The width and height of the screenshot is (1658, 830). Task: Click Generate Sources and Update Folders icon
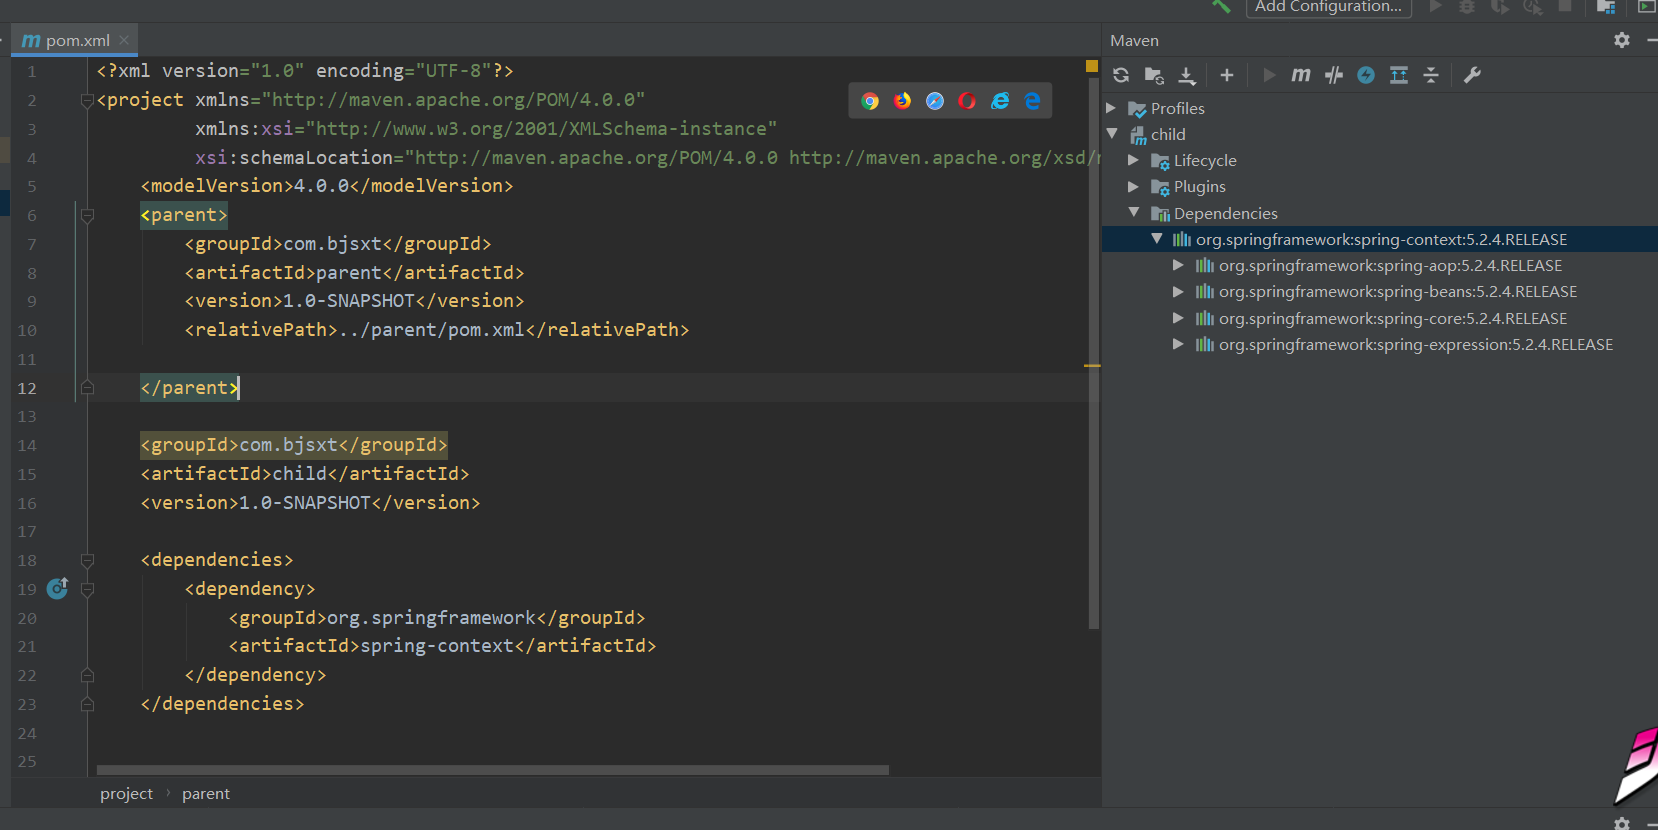[x=1154, y=75]
